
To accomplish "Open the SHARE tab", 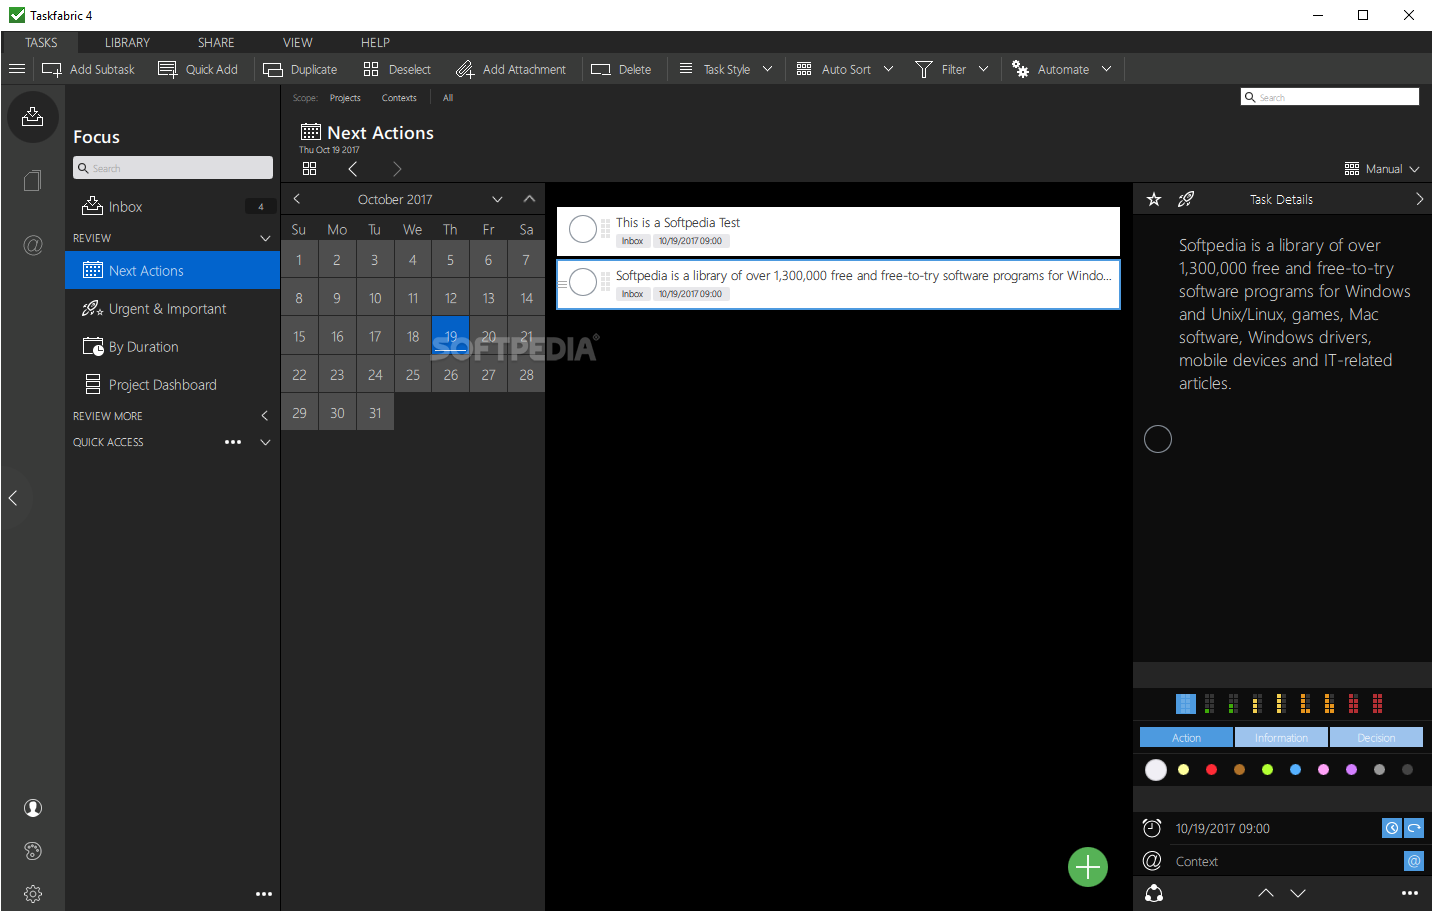I will [216, 42].
